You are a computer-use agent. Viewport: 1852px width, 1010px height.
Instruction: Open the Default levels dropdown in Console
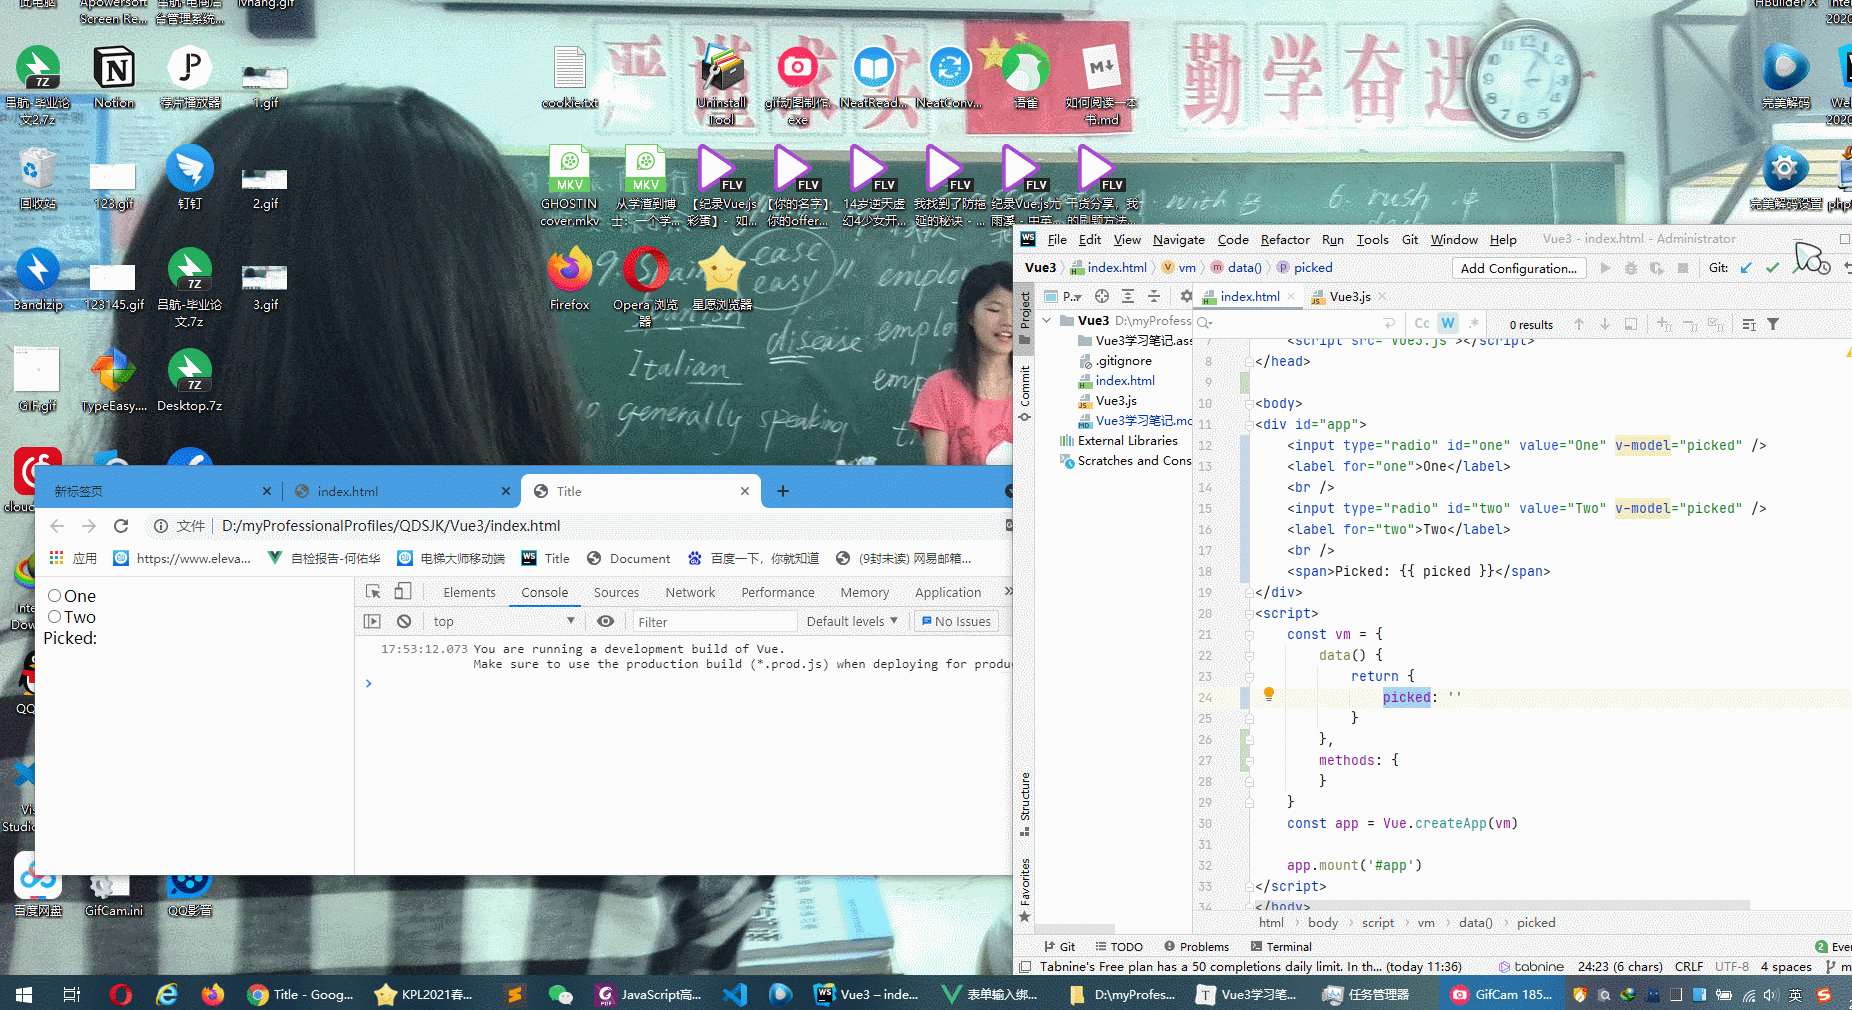852,621
